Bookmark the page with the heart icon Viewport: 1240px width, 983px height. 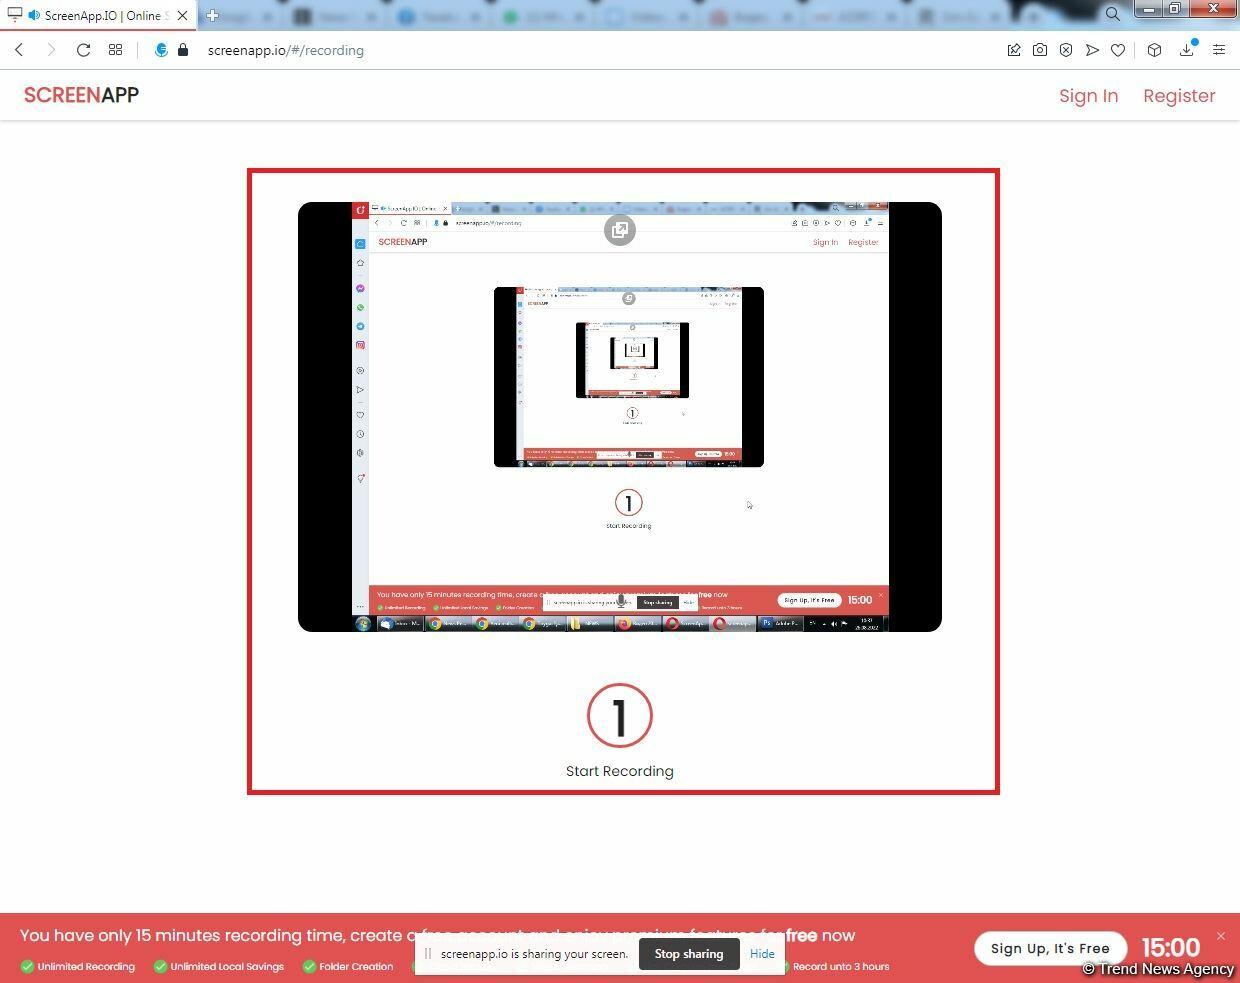[x=1118, y=50]
